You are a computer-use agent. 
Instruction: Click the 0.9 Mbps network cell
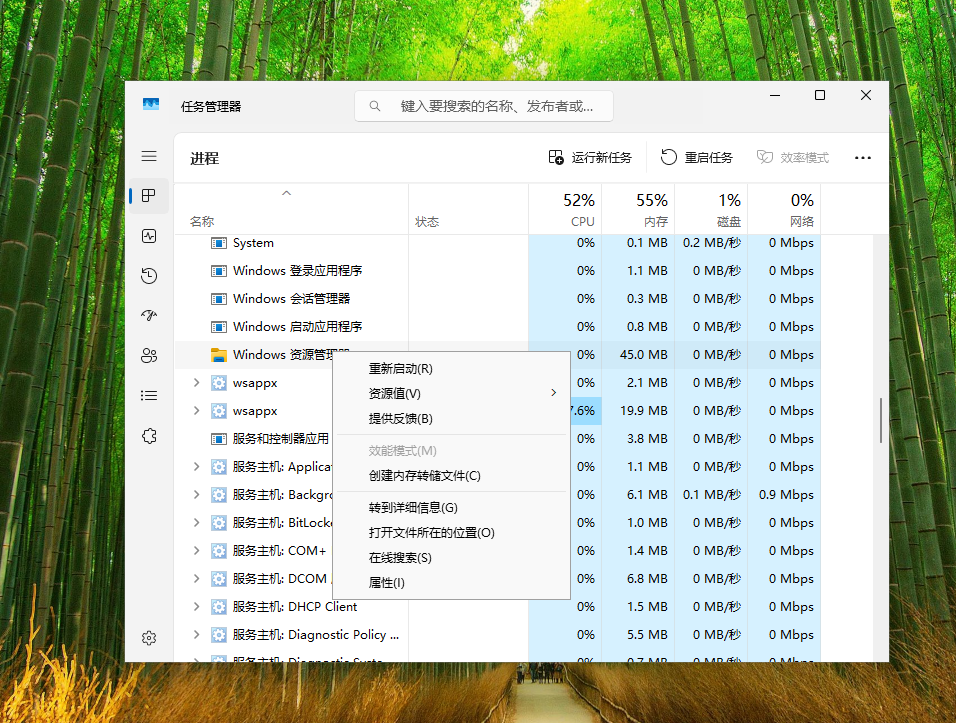786,495
